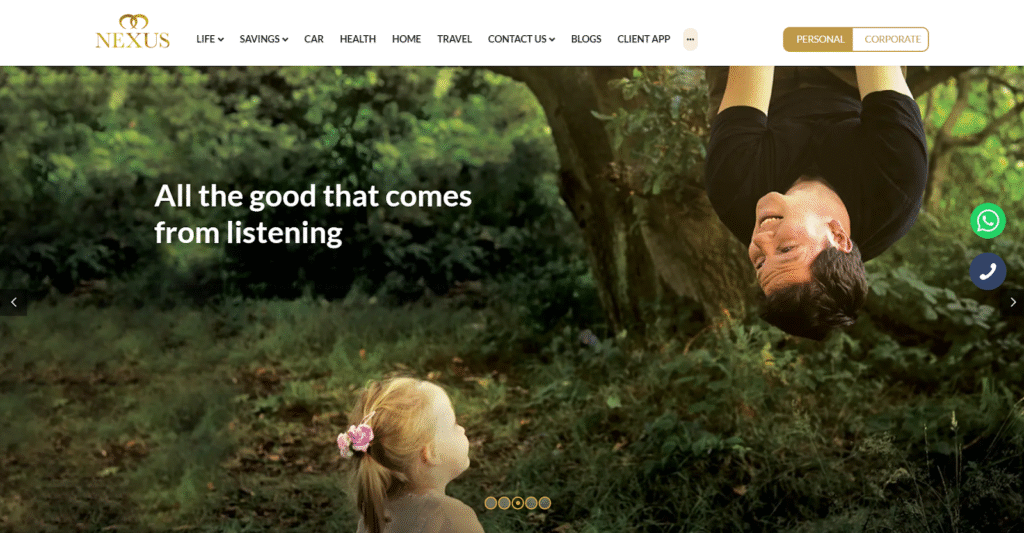1024x533 pixels.
Task: Open the Travel menu item
Action: point(454,39)
